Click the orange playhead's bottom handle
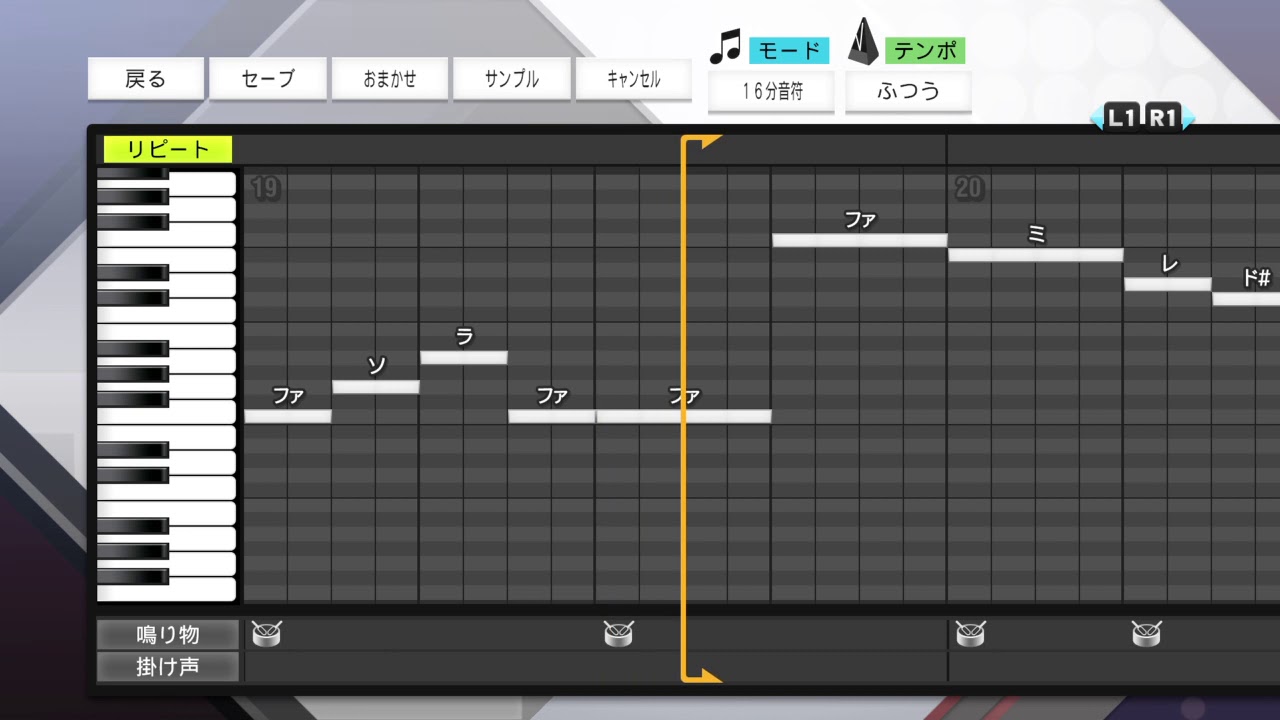Screen dimensions: 1280x720 (701, 675)
